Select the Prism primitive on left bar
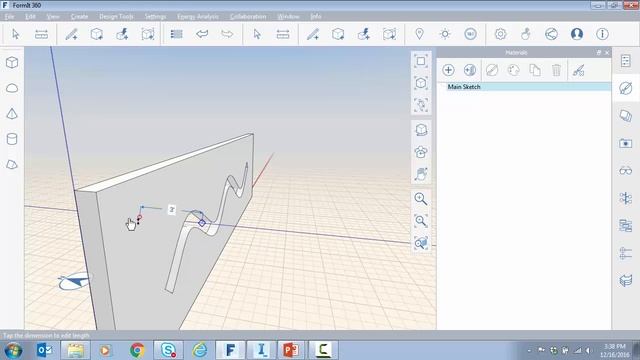640x360 pixels. pos(12,164)
